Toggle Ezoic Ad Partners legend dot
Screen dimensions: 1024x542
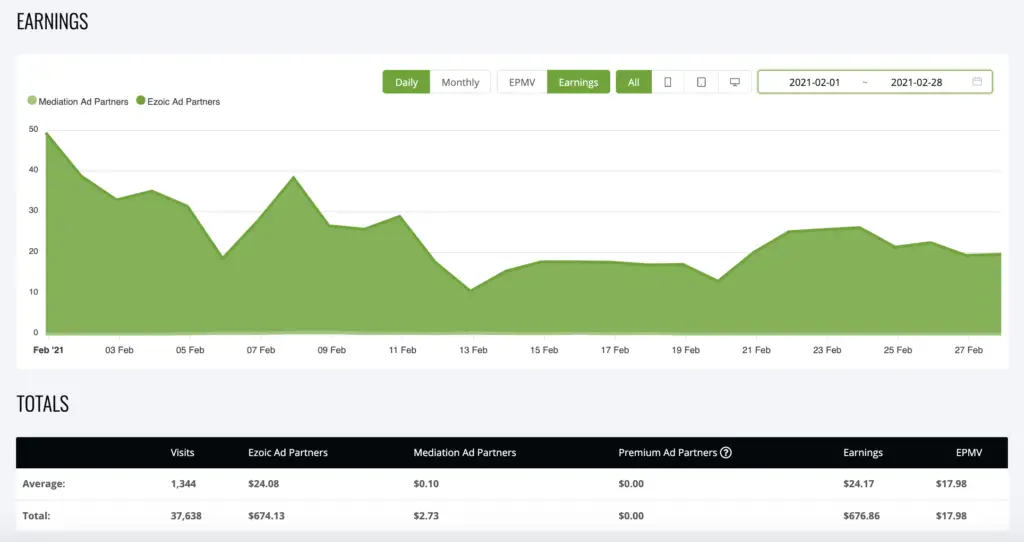point(140,101)
